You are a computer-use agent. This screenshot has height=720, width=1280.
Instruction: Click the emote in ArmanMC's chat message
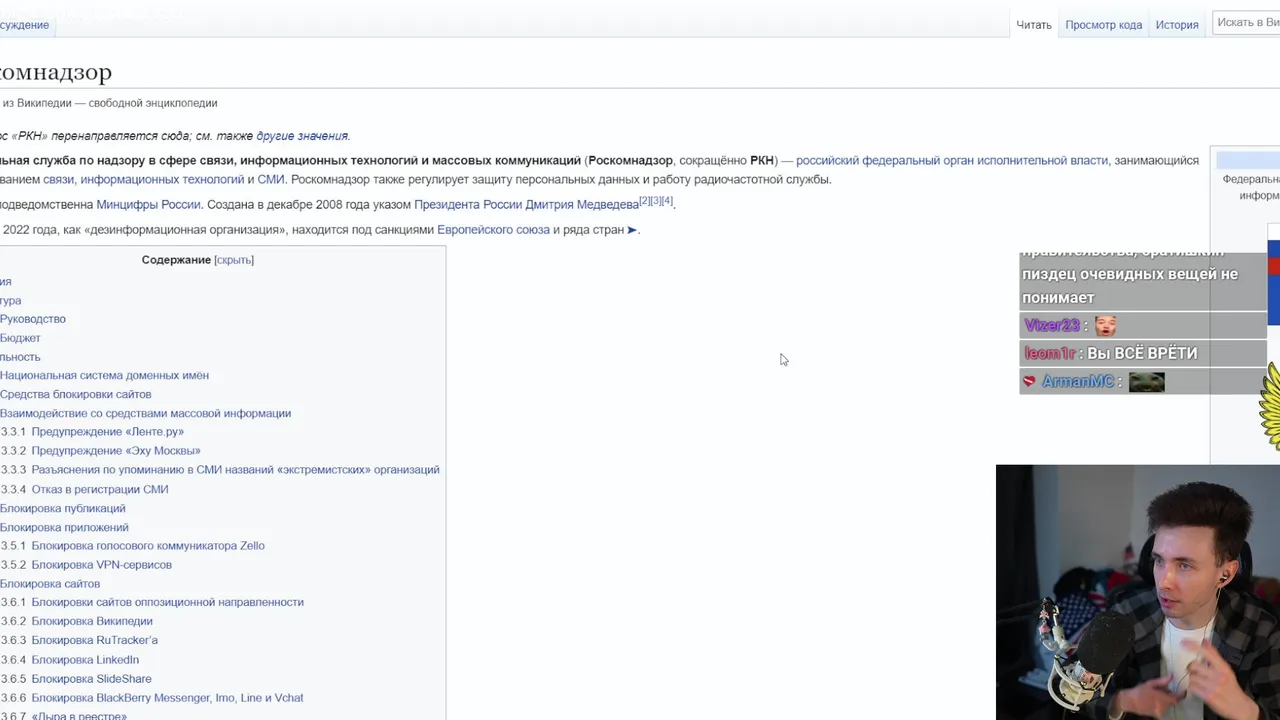[x=1147, y=382]
